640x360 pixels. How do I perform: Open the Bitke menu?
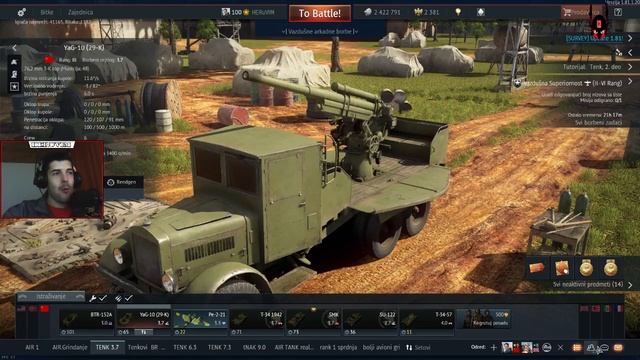(47, 12)
